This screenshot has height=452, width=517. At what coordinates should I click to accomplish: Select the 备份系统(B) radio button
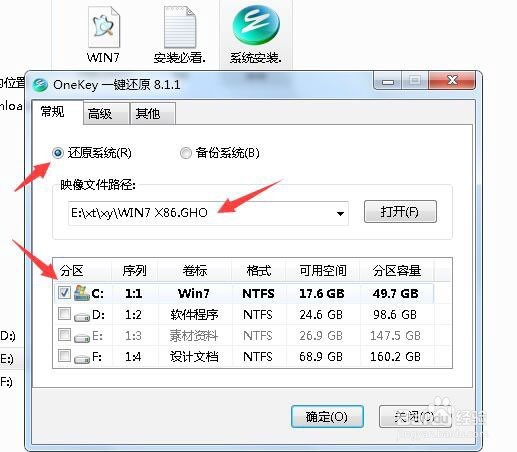coord(186,153)
